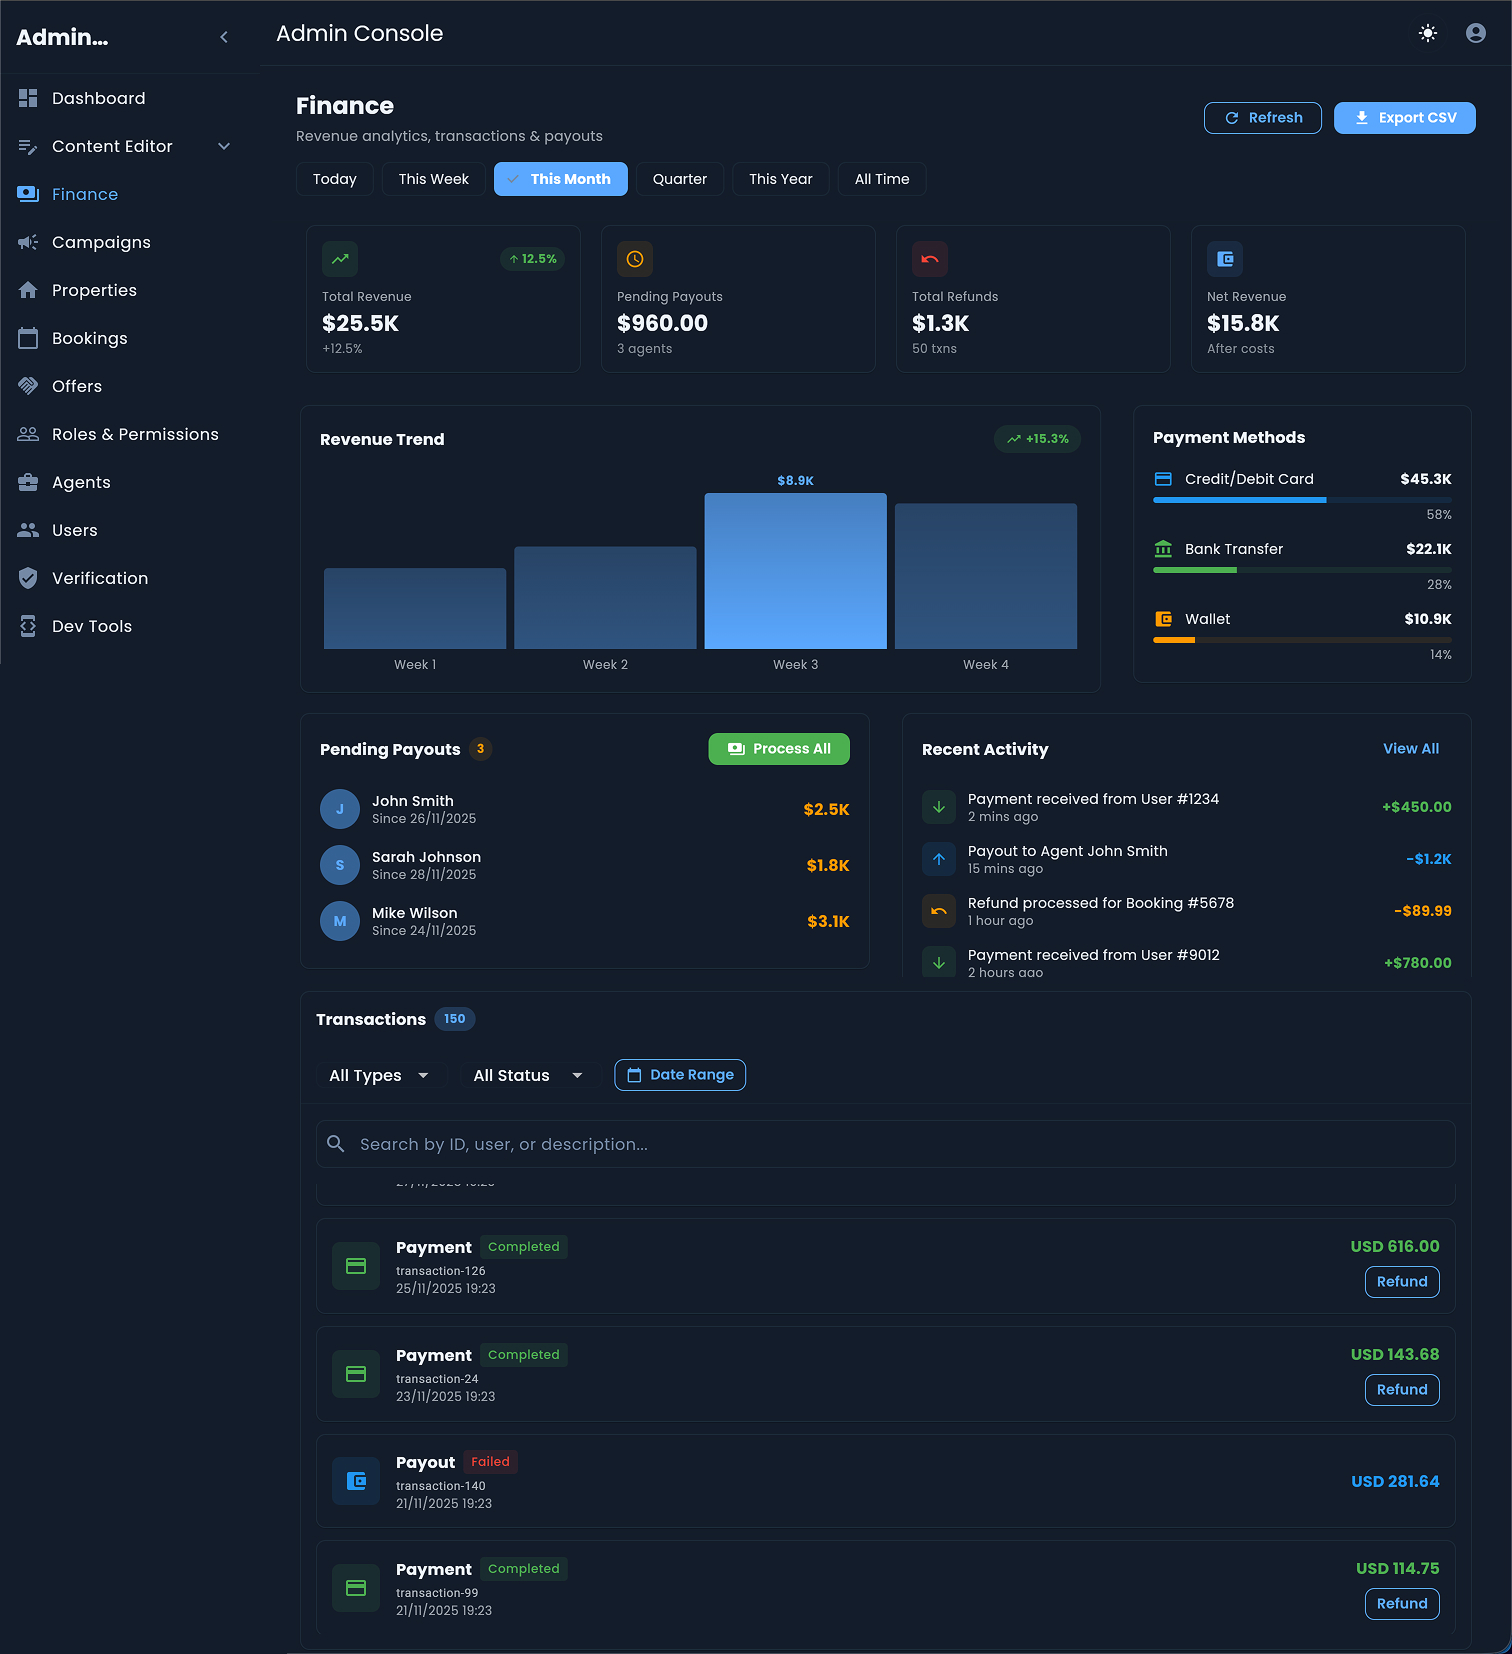Image resolution: width=1512 pixels, height=1654 pixels.
Task: Refund transaction-99 payment
Action: point(1402,1604)
